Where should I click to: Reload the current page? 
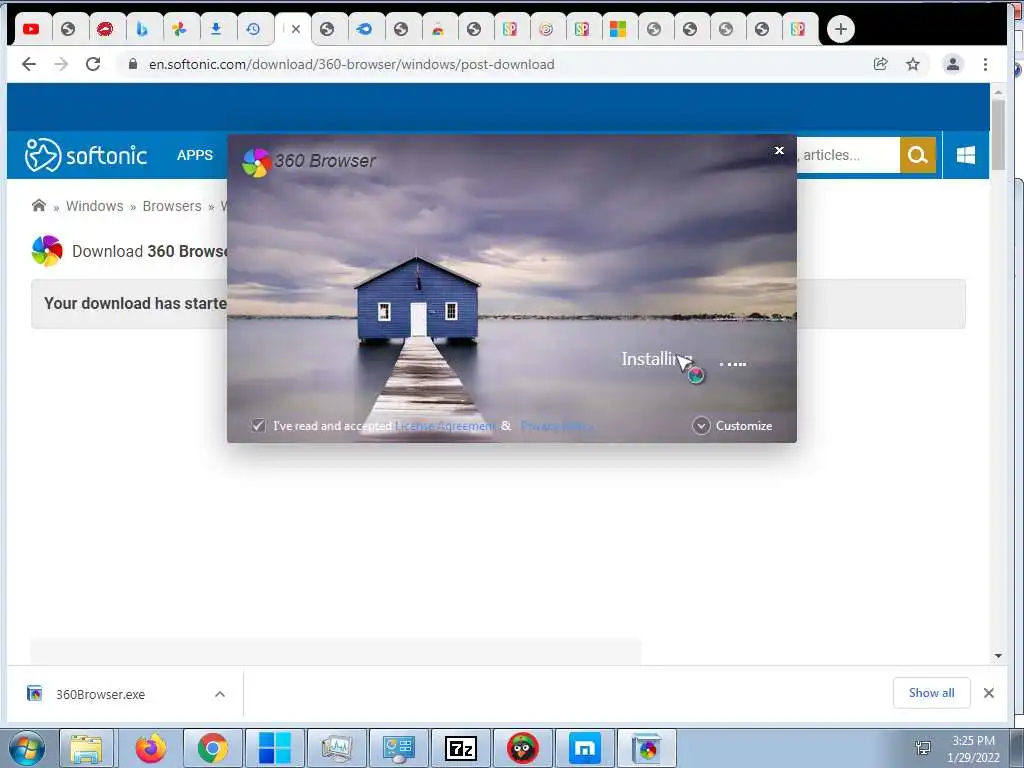pos(93,64)
